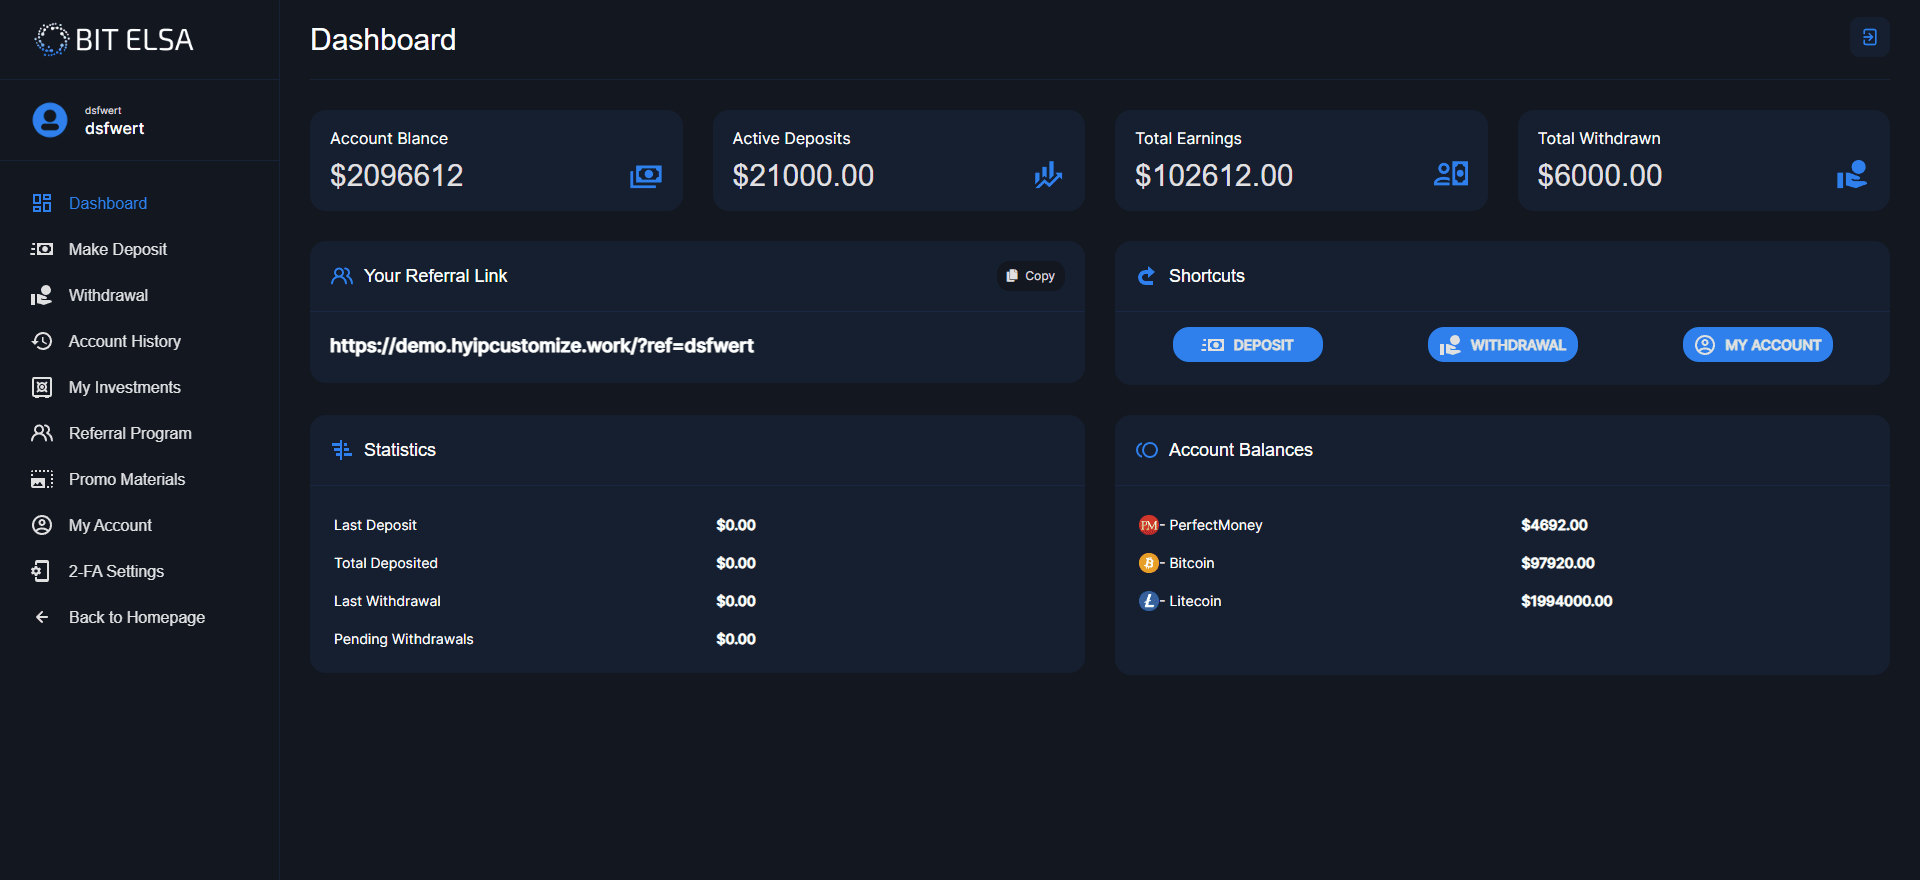Image resolution: width=1920 pixels, height=880 pixels.
Task: Click the DEPOSIT shortcut button
Action: point(1248,345)
